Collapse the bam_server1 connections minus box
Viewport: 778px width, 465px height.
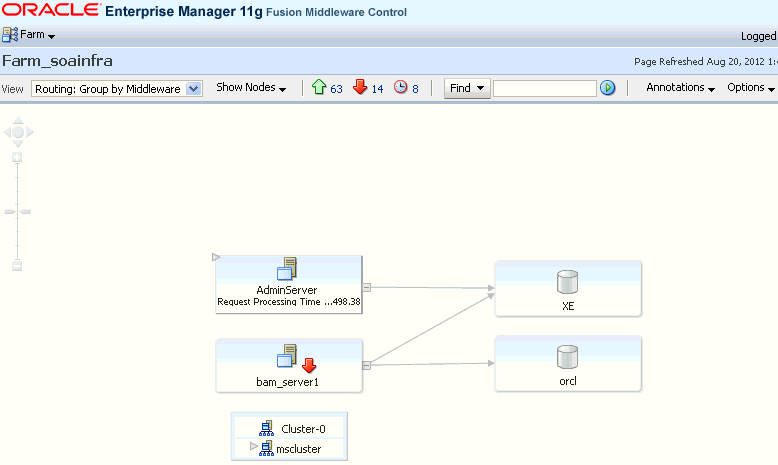[x=367, y=365]
